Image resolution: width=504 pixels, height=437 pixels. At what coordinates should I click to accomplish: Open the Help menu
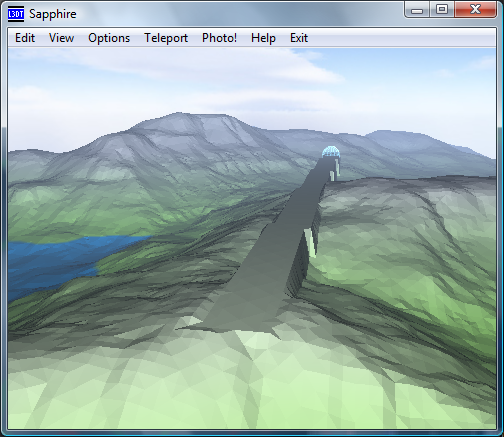pos(263,38)
